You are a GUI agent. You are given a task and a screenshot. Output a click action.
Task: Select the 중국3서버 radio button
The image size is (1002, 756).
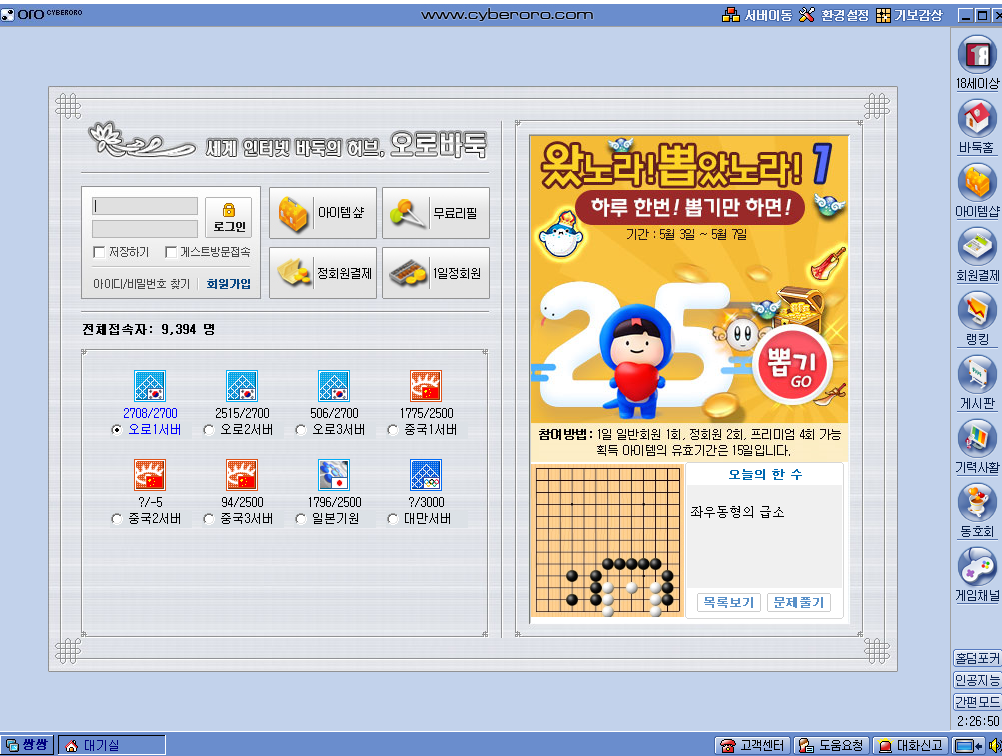click(x=208, y=519)
